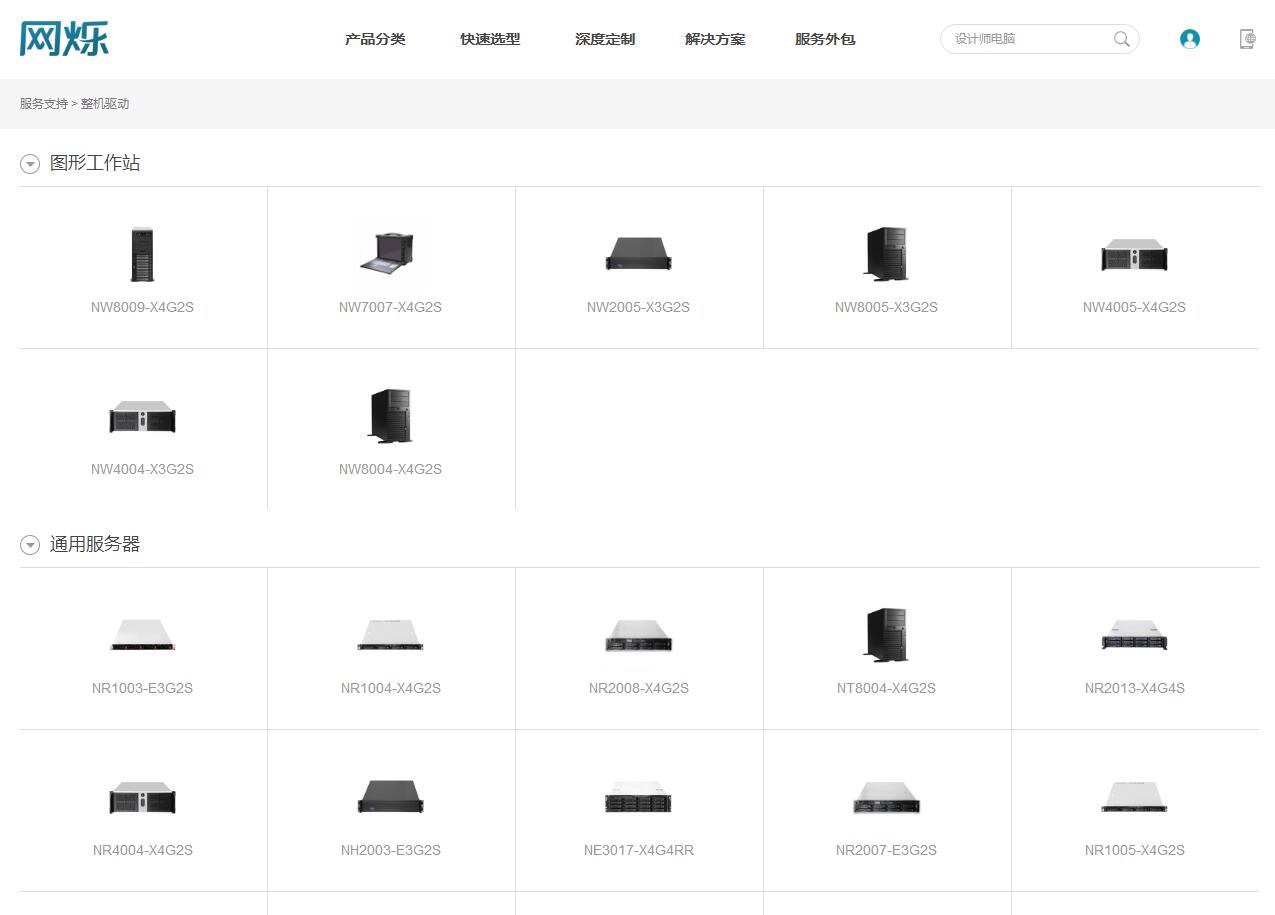Click the 服务支持 breadcrumb link

tap(43, 104)
